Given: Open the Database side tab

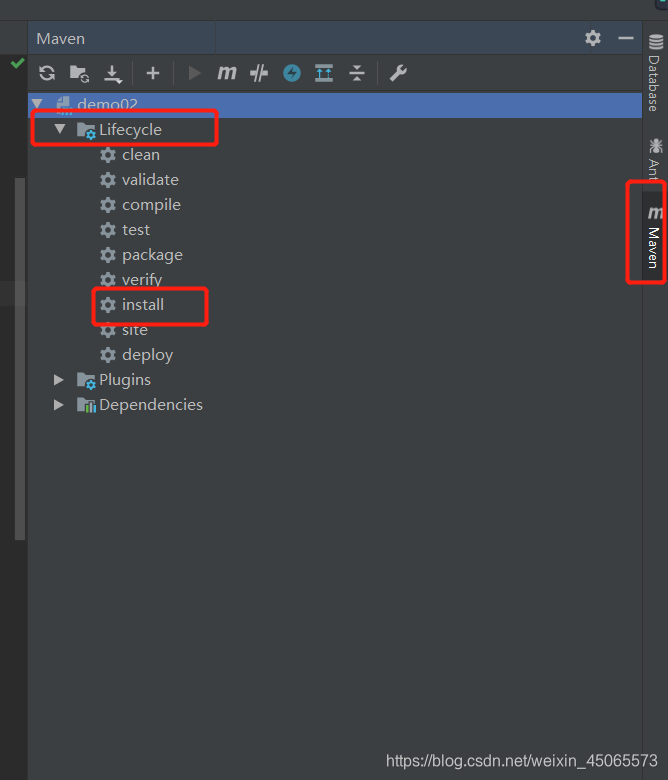Looking at the screenshot, I should click(655, 73).
